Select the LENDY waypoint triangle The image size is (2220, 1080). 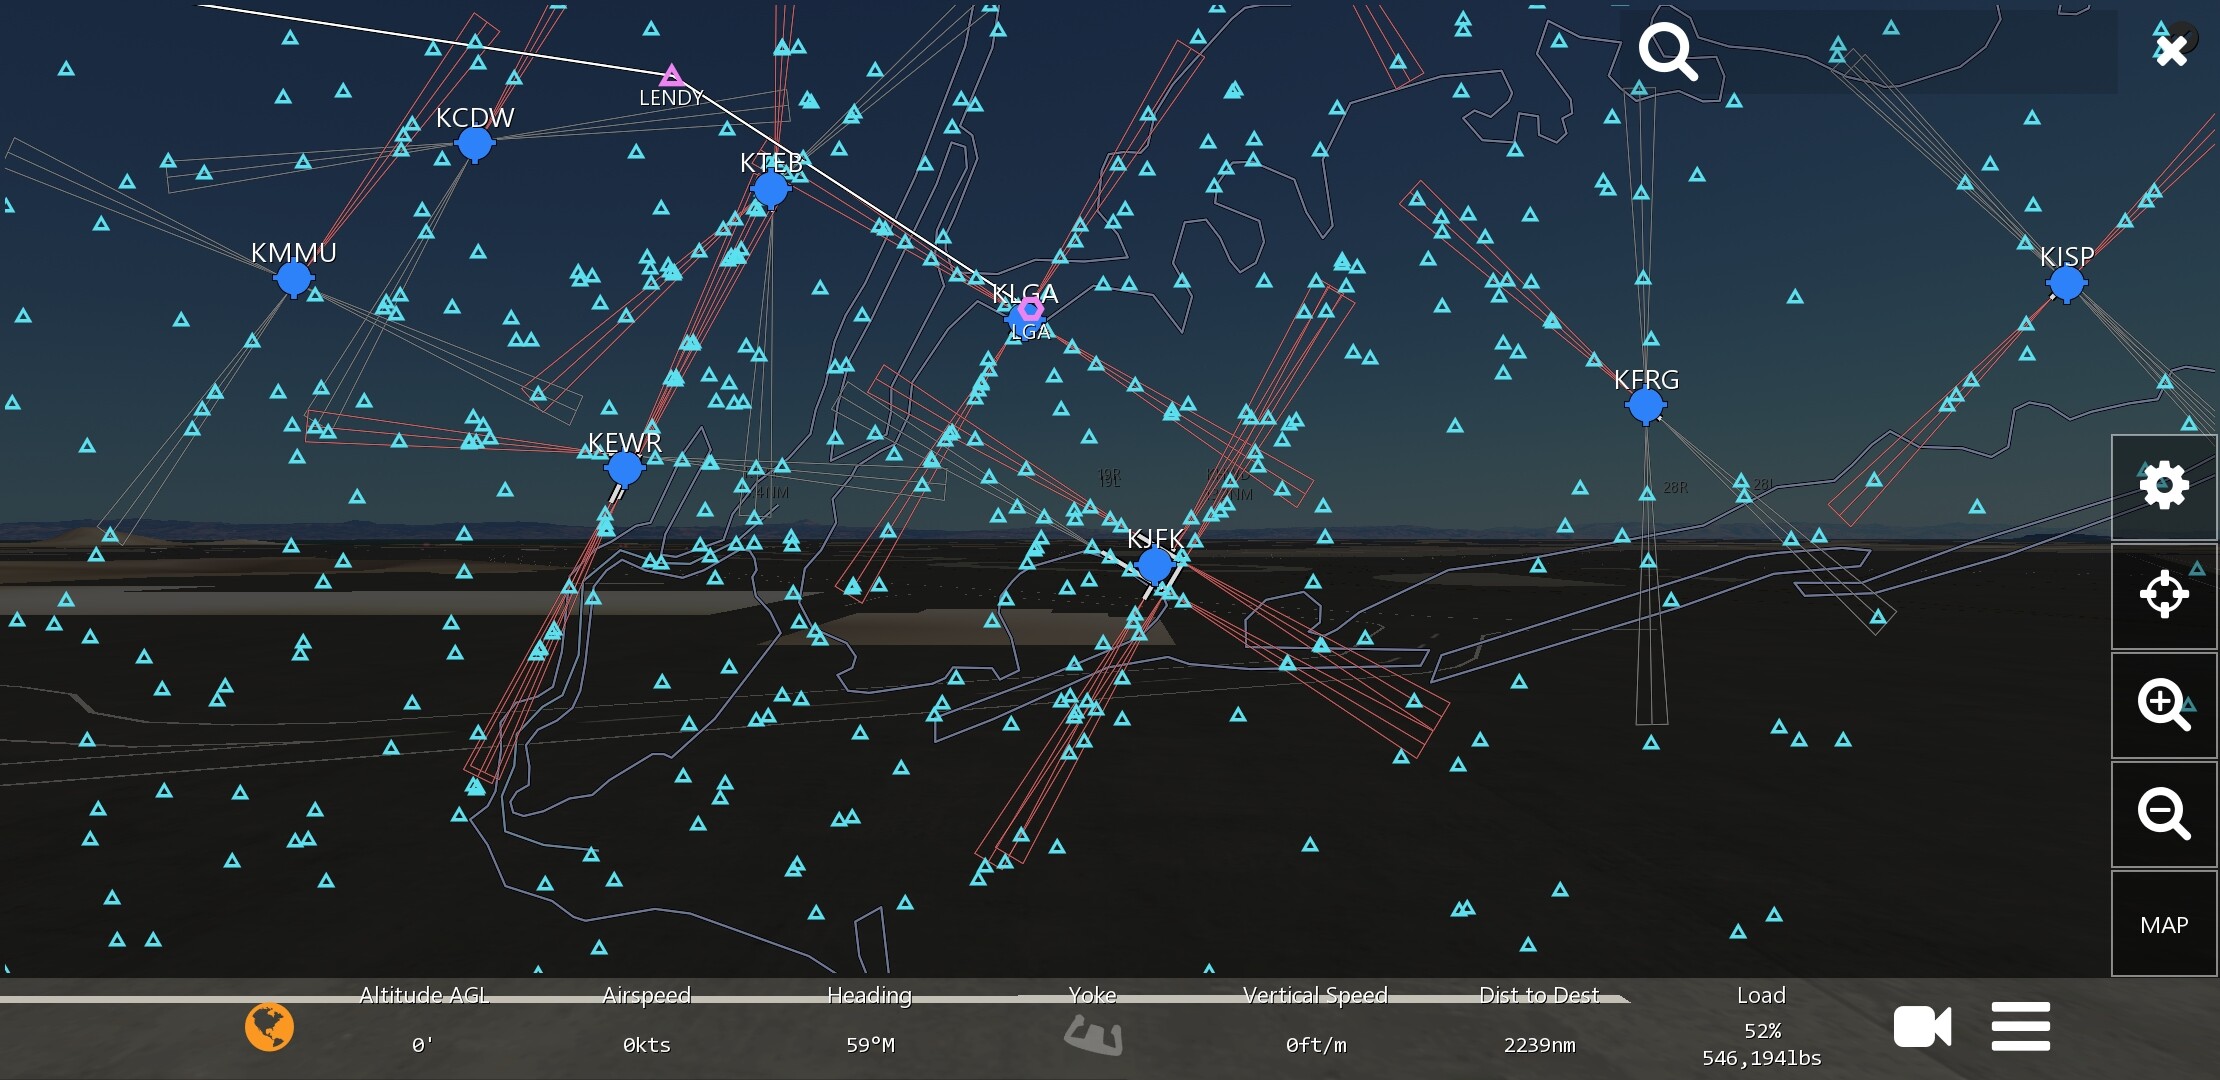coord(671,76)
